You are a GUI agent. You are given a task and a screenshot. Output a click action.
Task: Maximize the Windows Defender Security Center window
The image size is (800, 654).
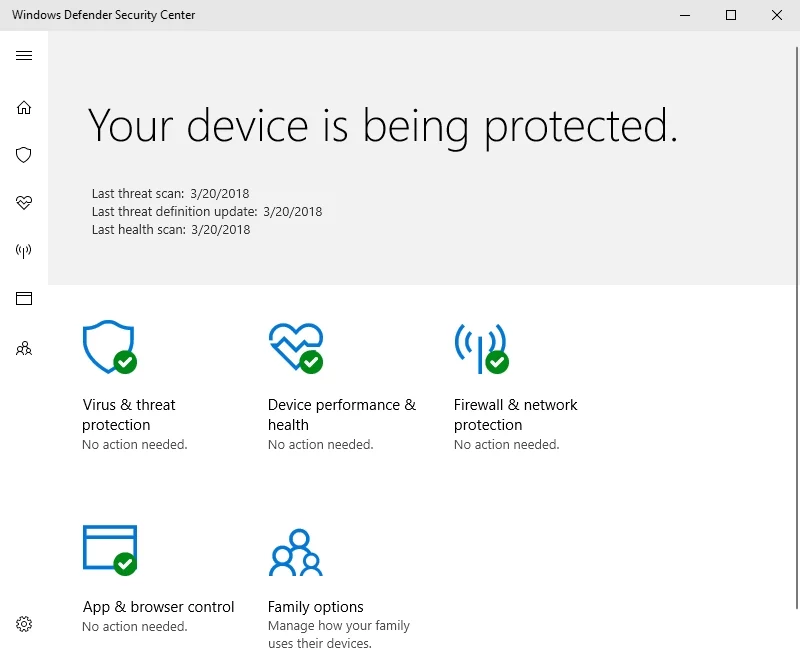click(731, 15)
